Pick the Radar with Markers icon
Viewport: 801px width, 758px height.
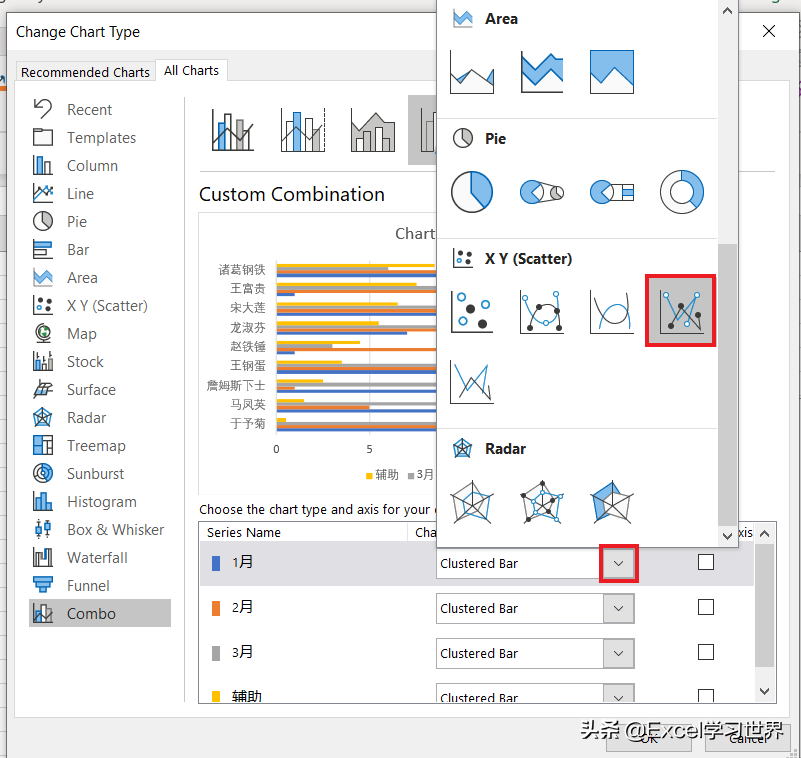pos(541,502)
